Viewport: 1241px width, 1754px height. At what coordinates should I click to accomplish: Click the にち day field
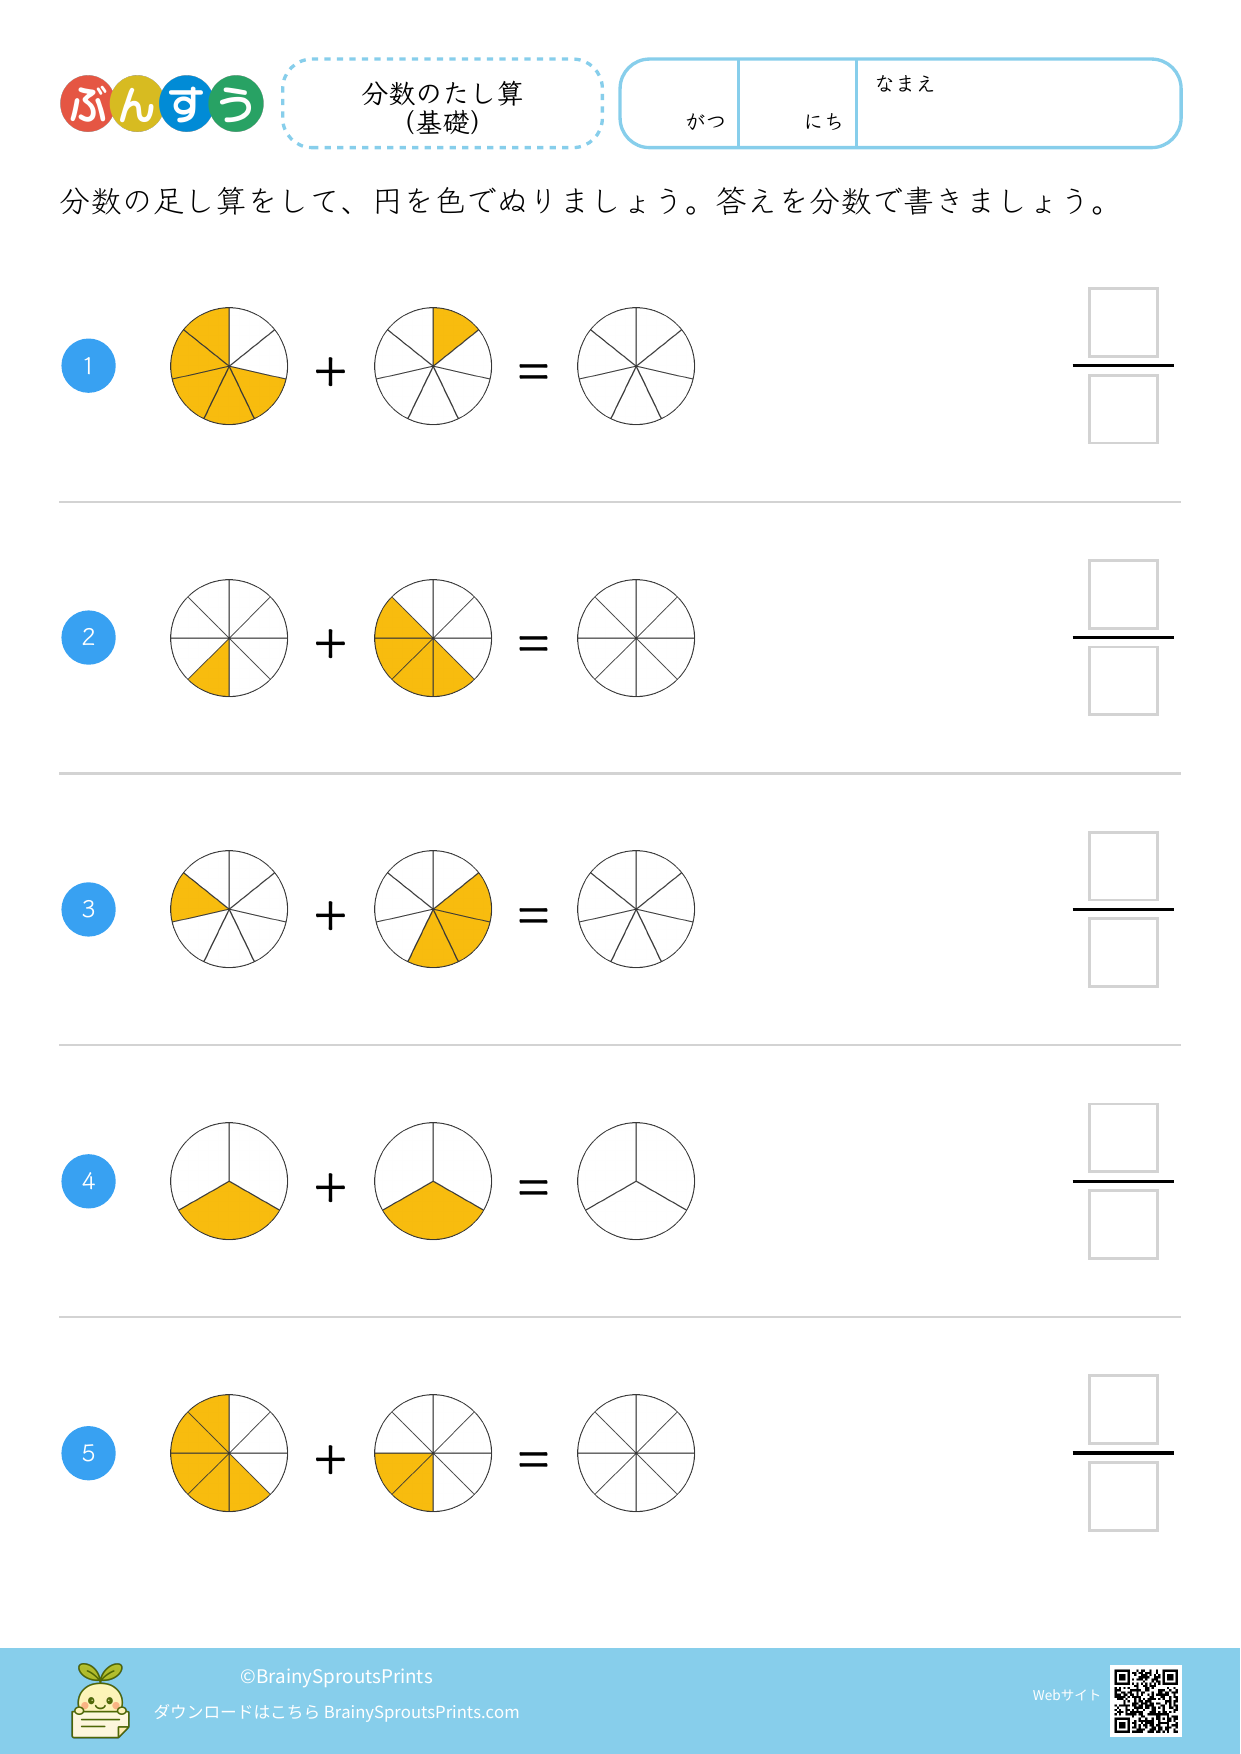coord(797,104)
